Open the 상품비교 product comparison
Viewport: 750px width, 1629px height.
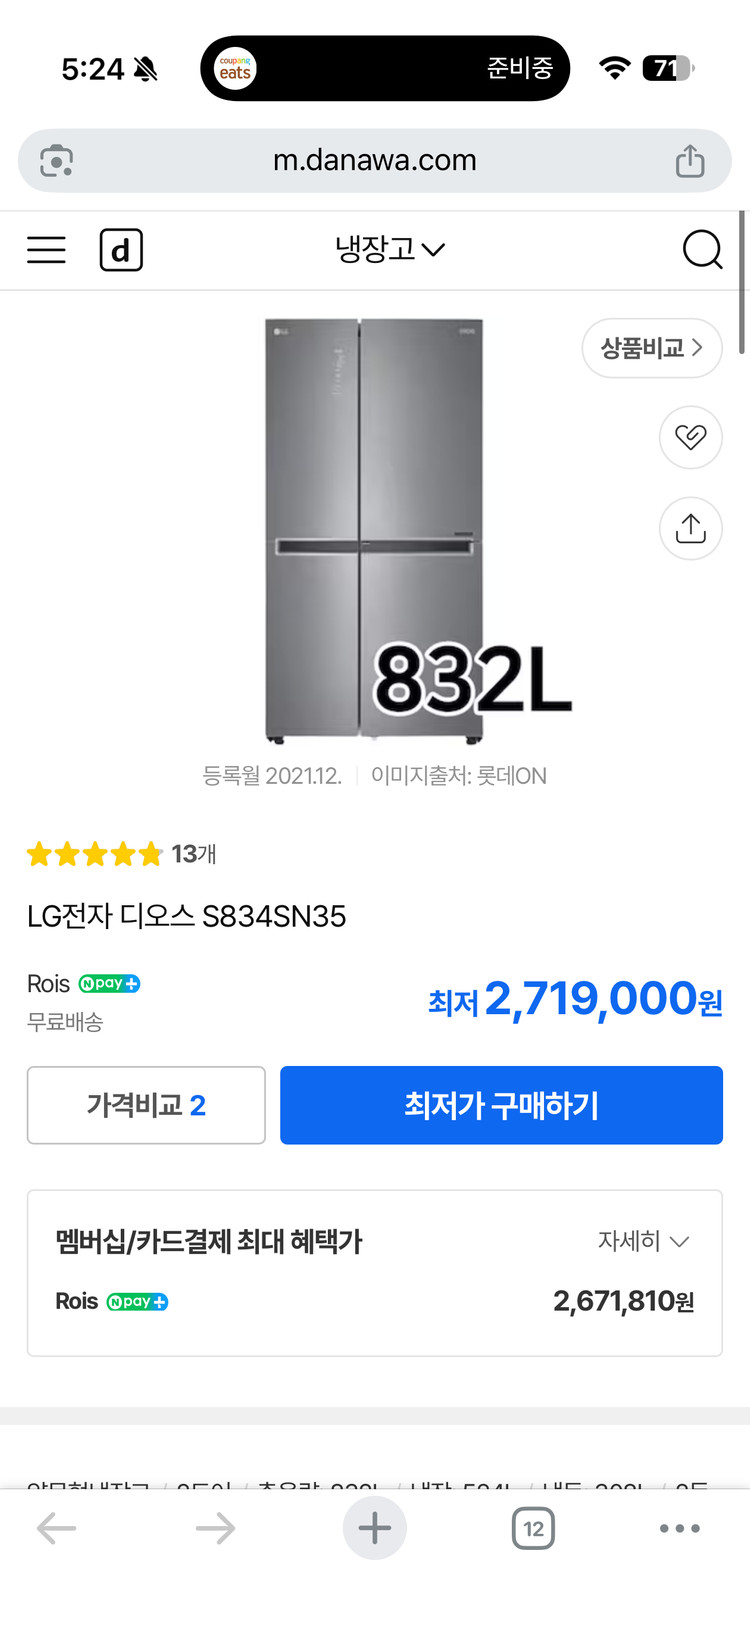click(651, 348)
